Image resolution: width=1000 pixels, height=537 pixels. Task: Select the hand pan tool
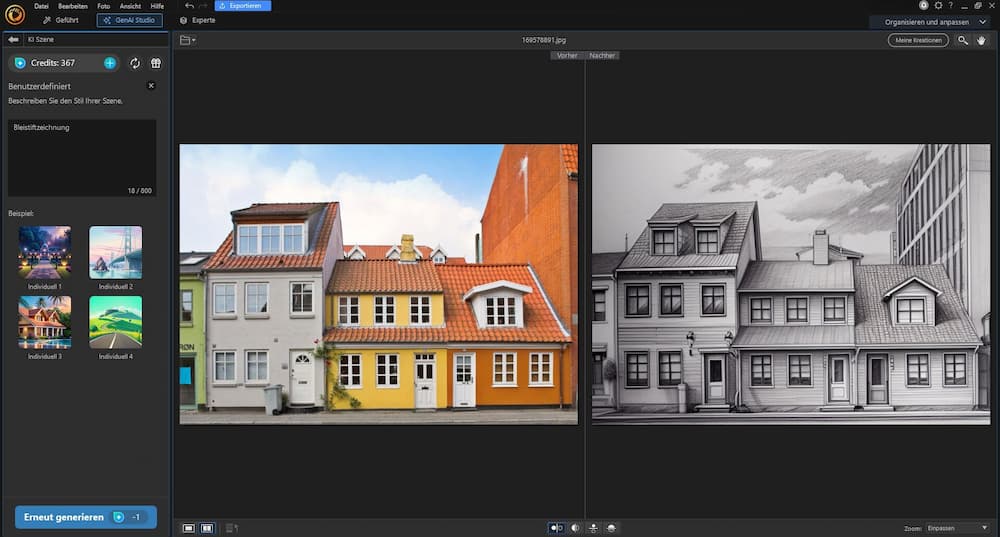click(981, 40)
